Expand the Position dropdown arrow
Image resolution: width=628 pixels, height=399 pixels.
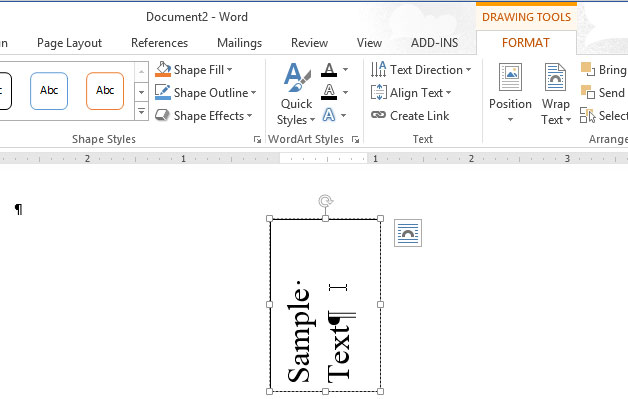click(510, 119)
